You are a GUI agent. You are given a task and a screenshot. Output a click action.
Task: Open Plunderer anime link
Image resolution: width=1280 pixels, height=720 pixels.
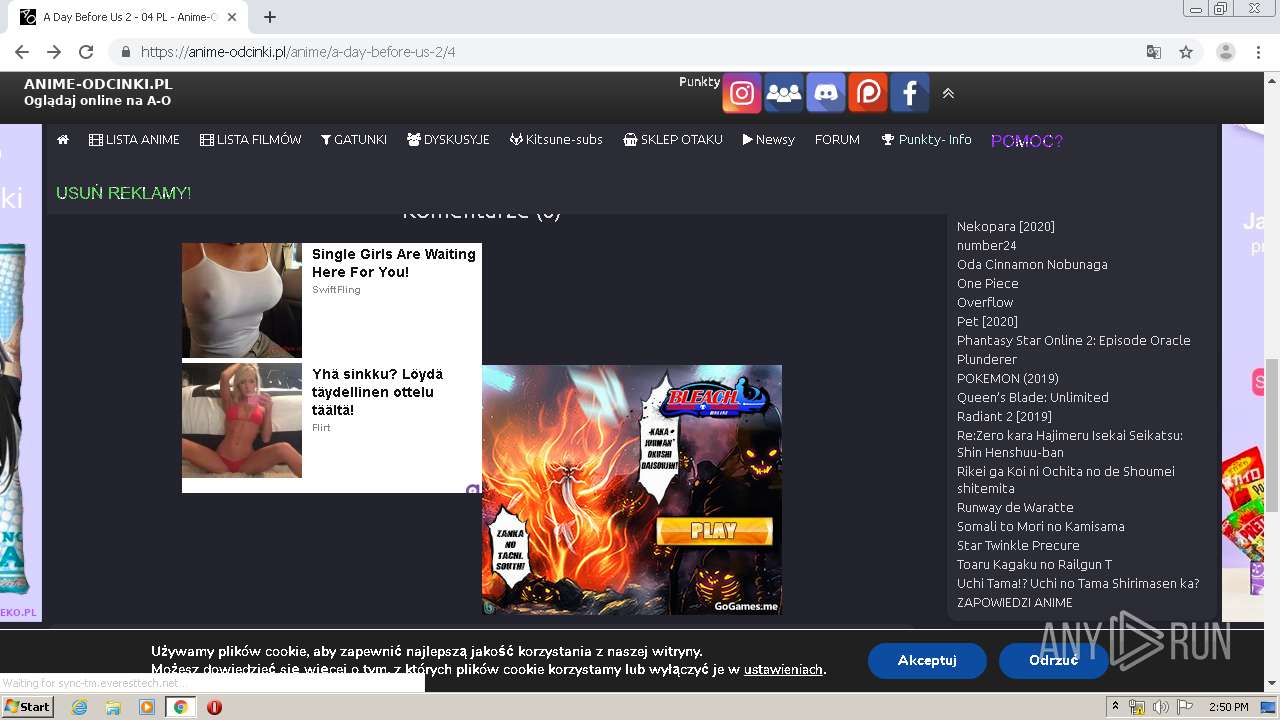point(987,360)
